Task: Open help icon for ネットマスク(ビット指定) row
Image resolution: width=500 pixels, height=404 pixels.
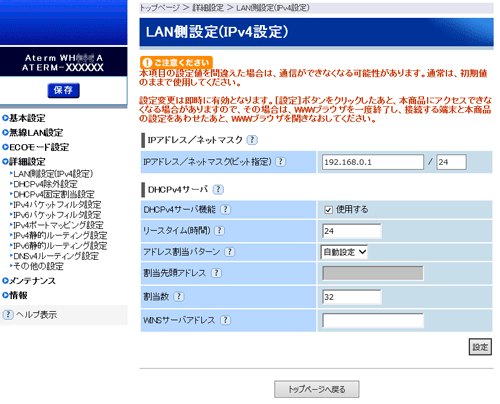Action: (281, 162)
